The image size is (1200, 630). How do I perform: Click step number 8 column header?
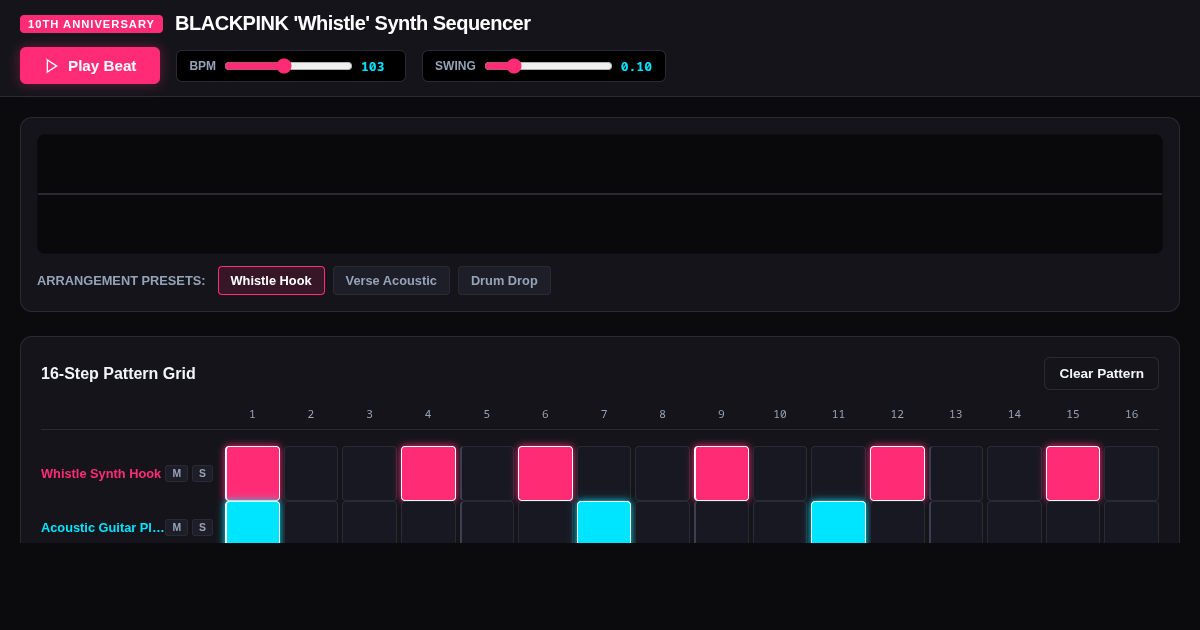click(662, 414)
